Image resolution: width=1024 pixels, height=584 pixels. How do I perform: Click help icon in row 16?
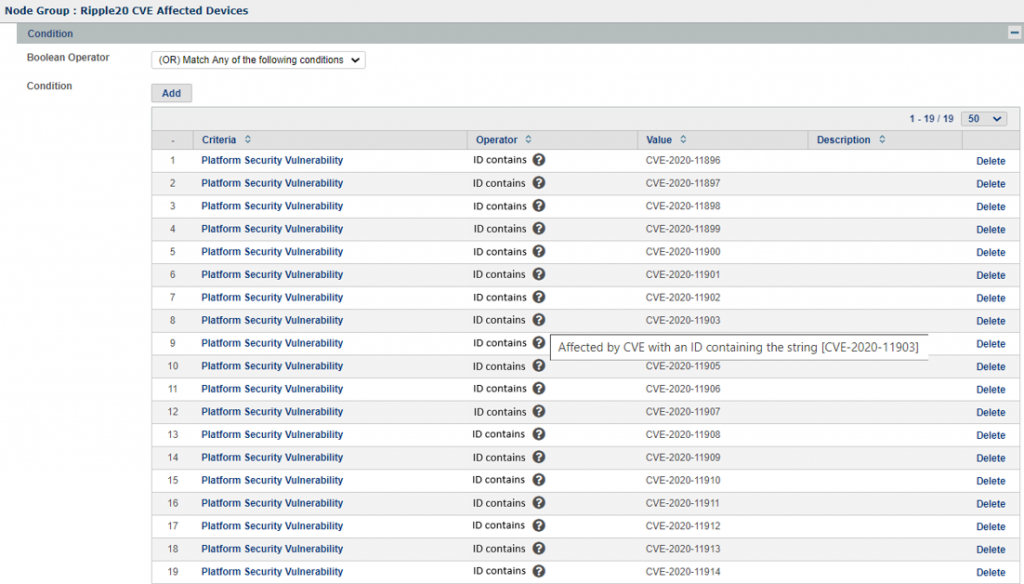[539, 503]
